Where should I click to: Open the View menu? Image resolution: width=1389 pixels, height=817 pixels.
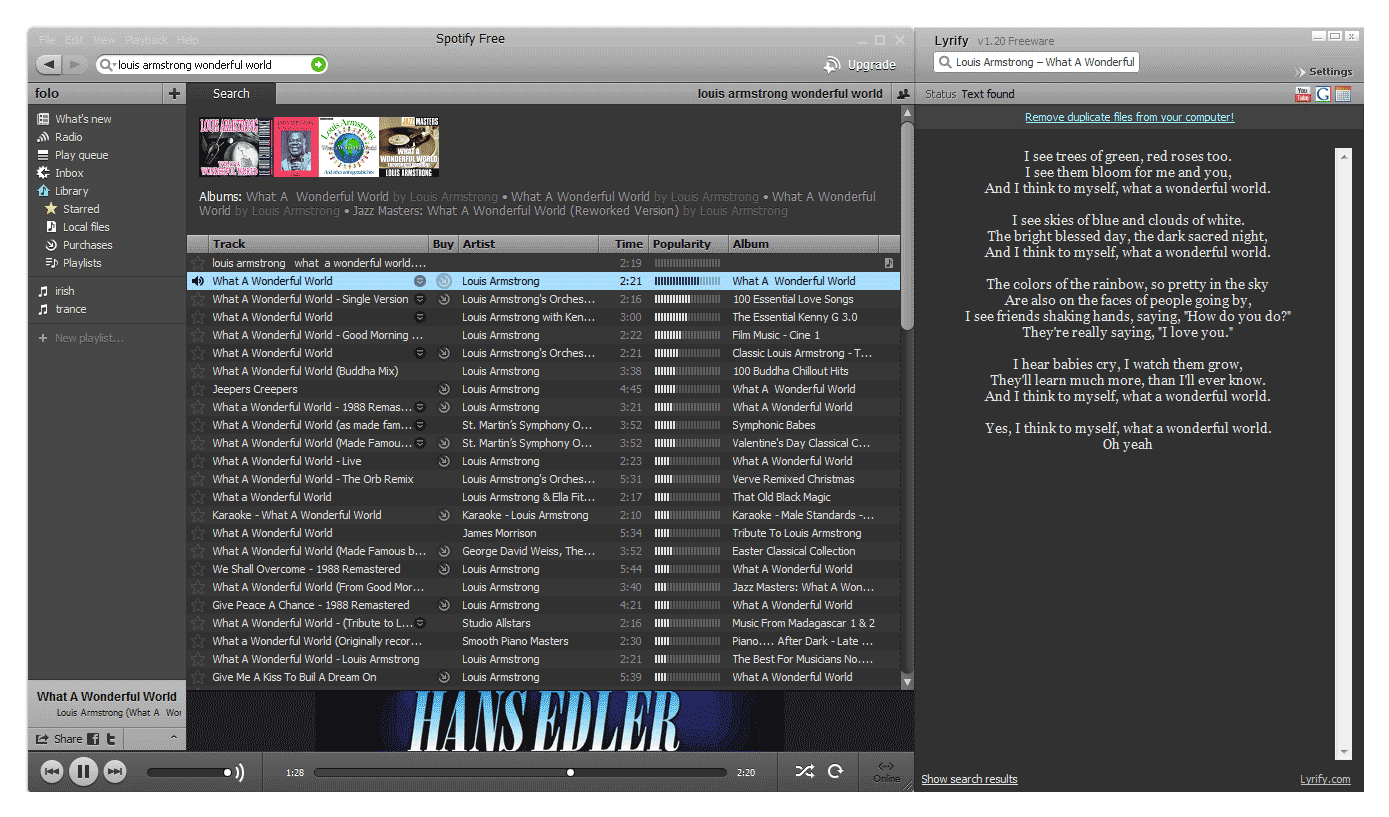(104, 40)
